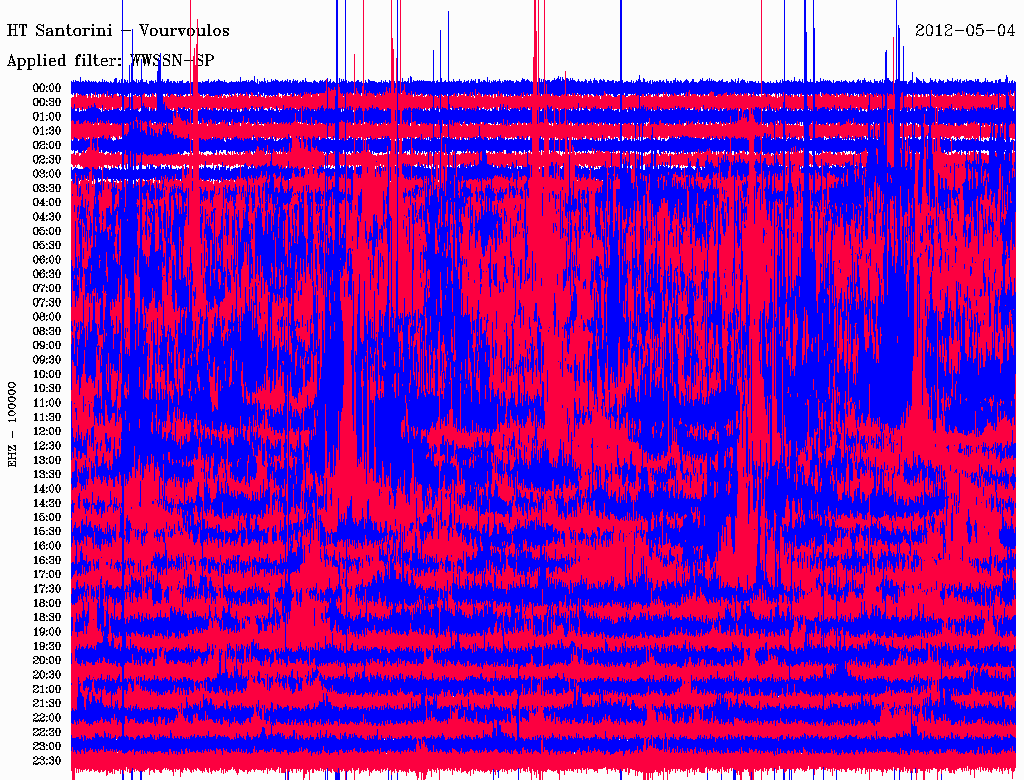Select the 19:00 time label

pyautogui.click(x=47, y=632)
